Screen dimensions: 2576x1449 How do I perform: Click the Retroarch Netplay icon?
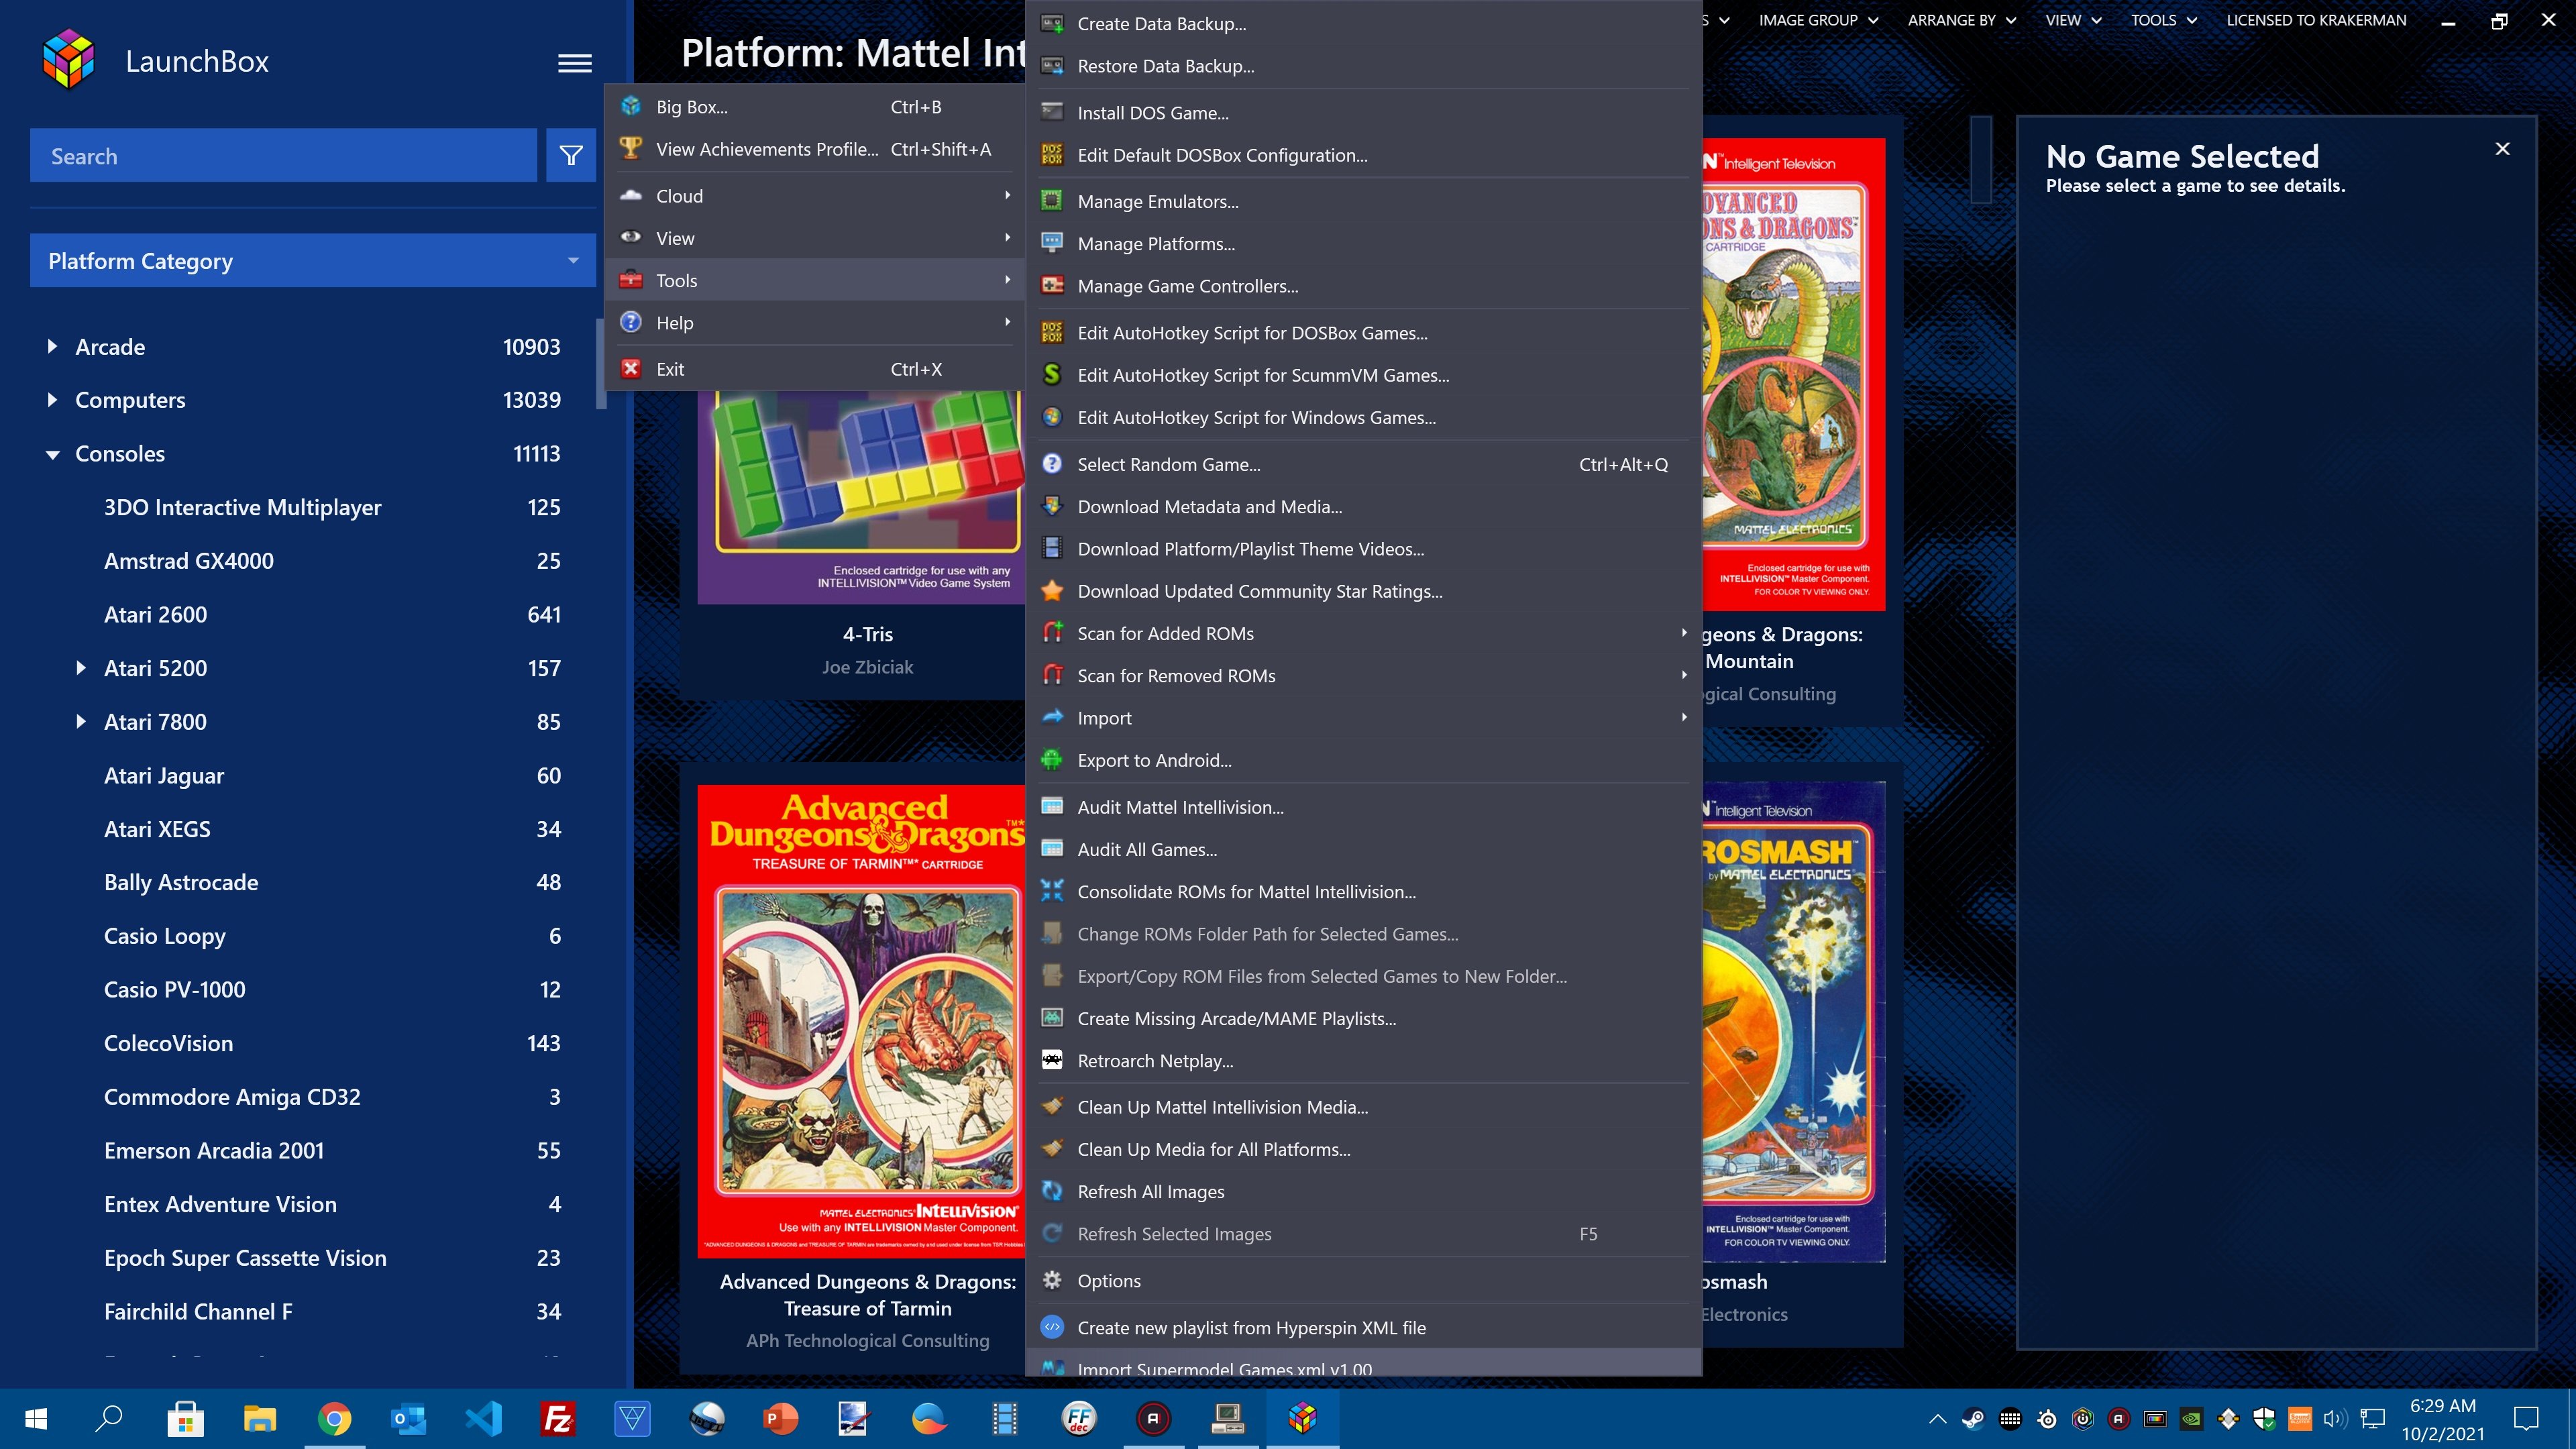[x=1052, y=1060]
